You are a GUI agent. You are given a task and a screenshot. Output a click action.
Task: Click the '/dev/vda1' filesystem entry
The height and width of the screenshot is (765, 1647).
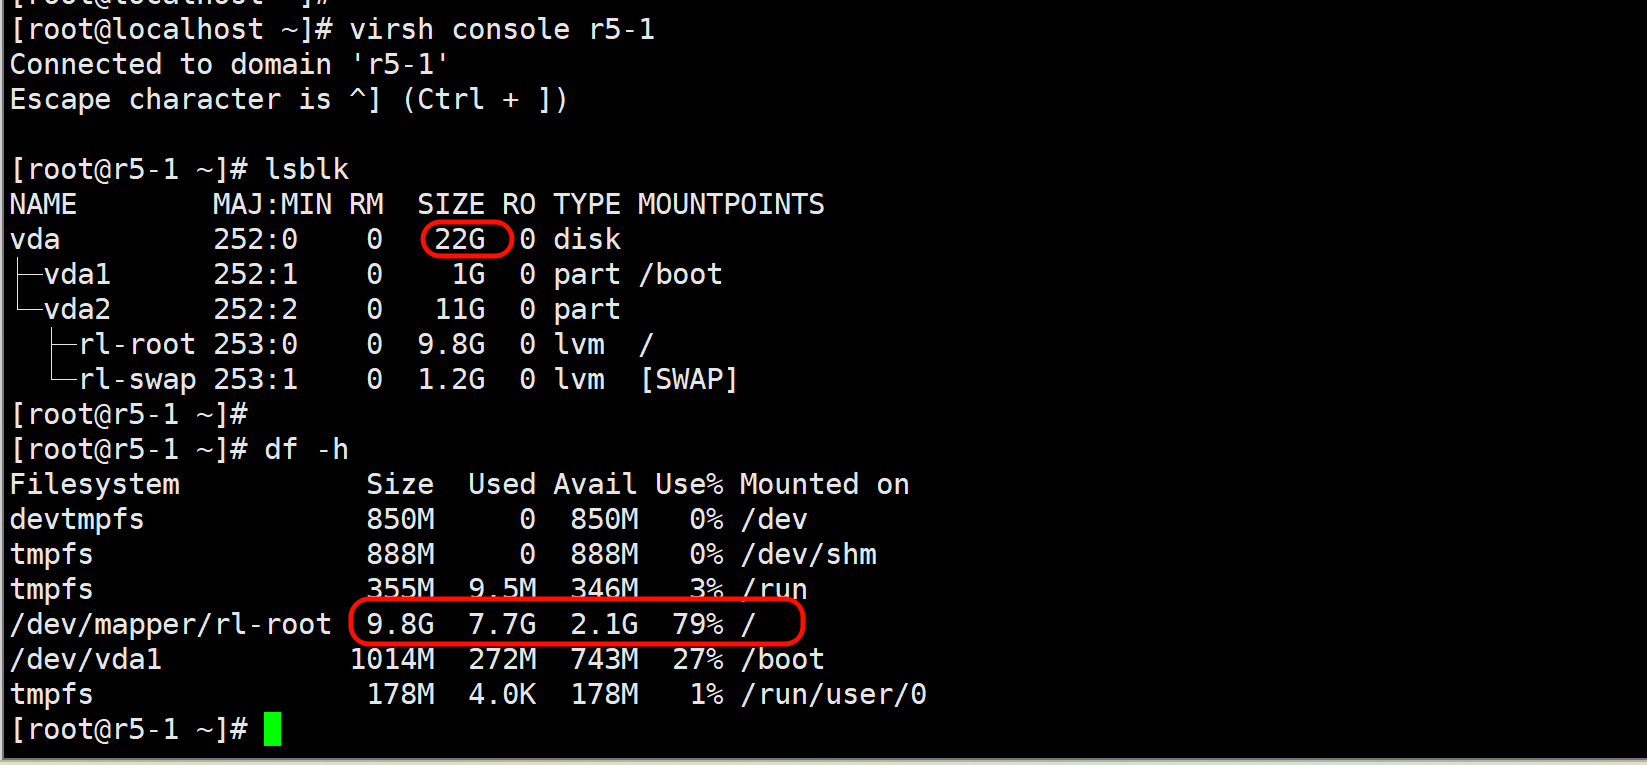[x=85, y=660]
